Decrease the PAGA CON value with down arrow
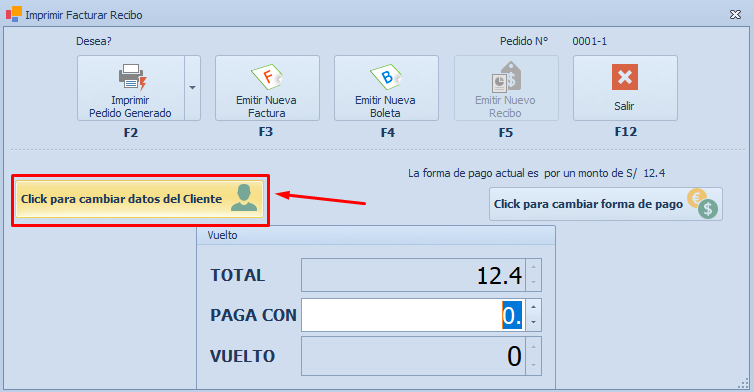The height and width of the screenshot is (392, 754). click(x=534, y=323)
